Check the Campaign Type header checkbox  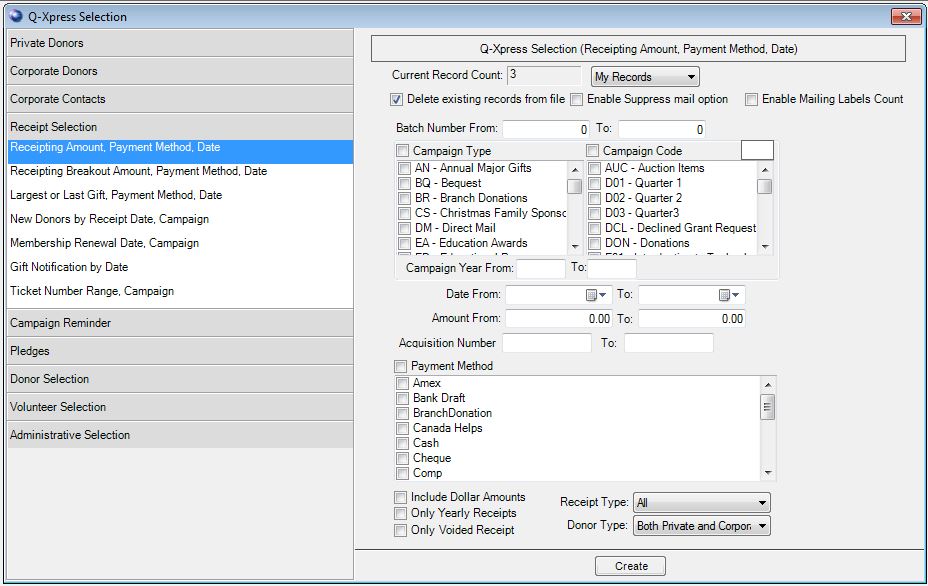pos(402,151)
